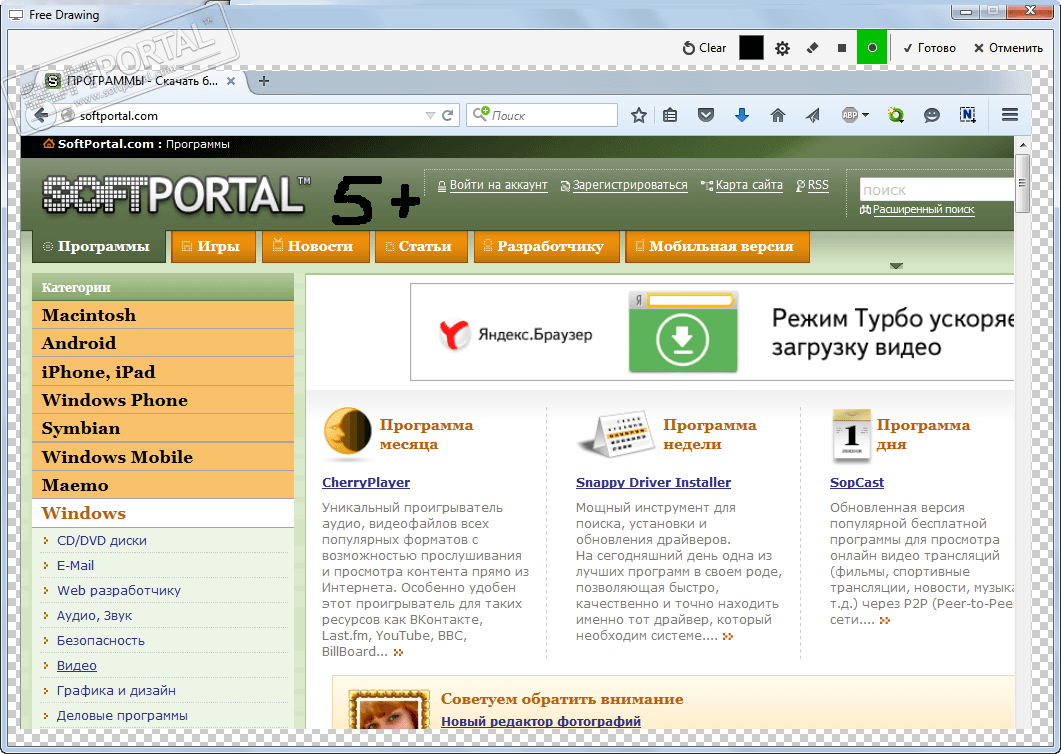Switch to the Статьи tab
Viewport: 1061px width, 754px height.
(x=421, y=246)
